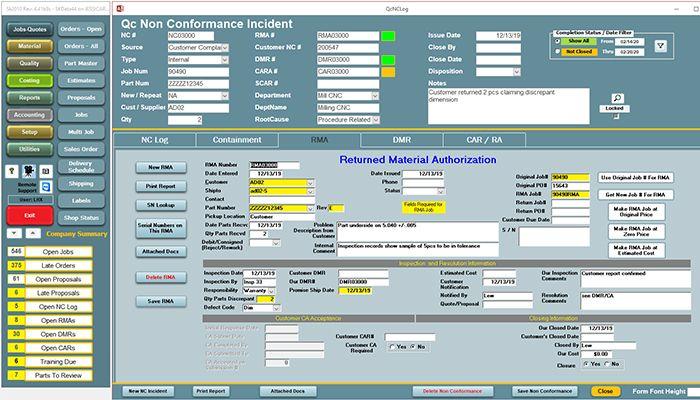Click New NC Incident button

(148, 392)
